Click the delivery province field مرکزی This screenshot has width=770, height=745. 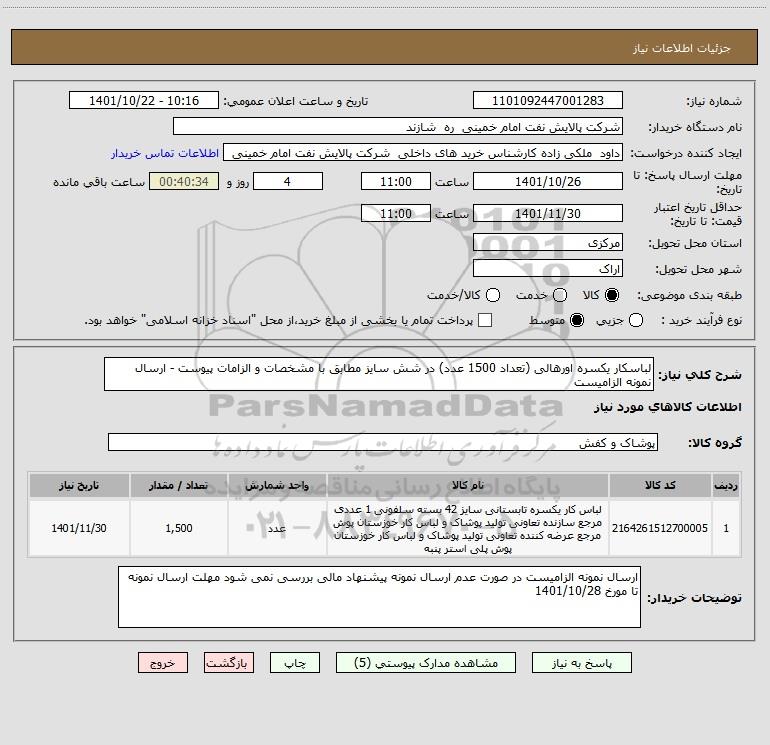click(548, 243)
